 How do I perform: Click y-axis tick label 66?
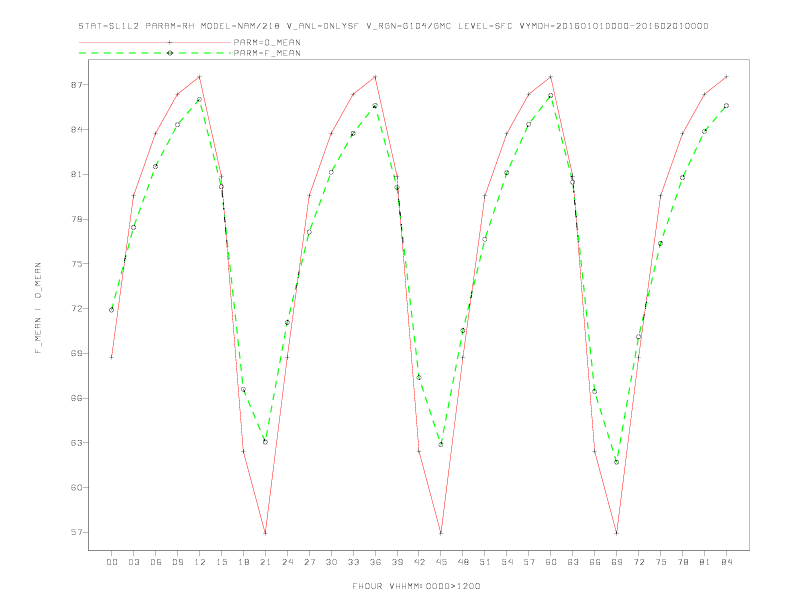coord(76,398)
